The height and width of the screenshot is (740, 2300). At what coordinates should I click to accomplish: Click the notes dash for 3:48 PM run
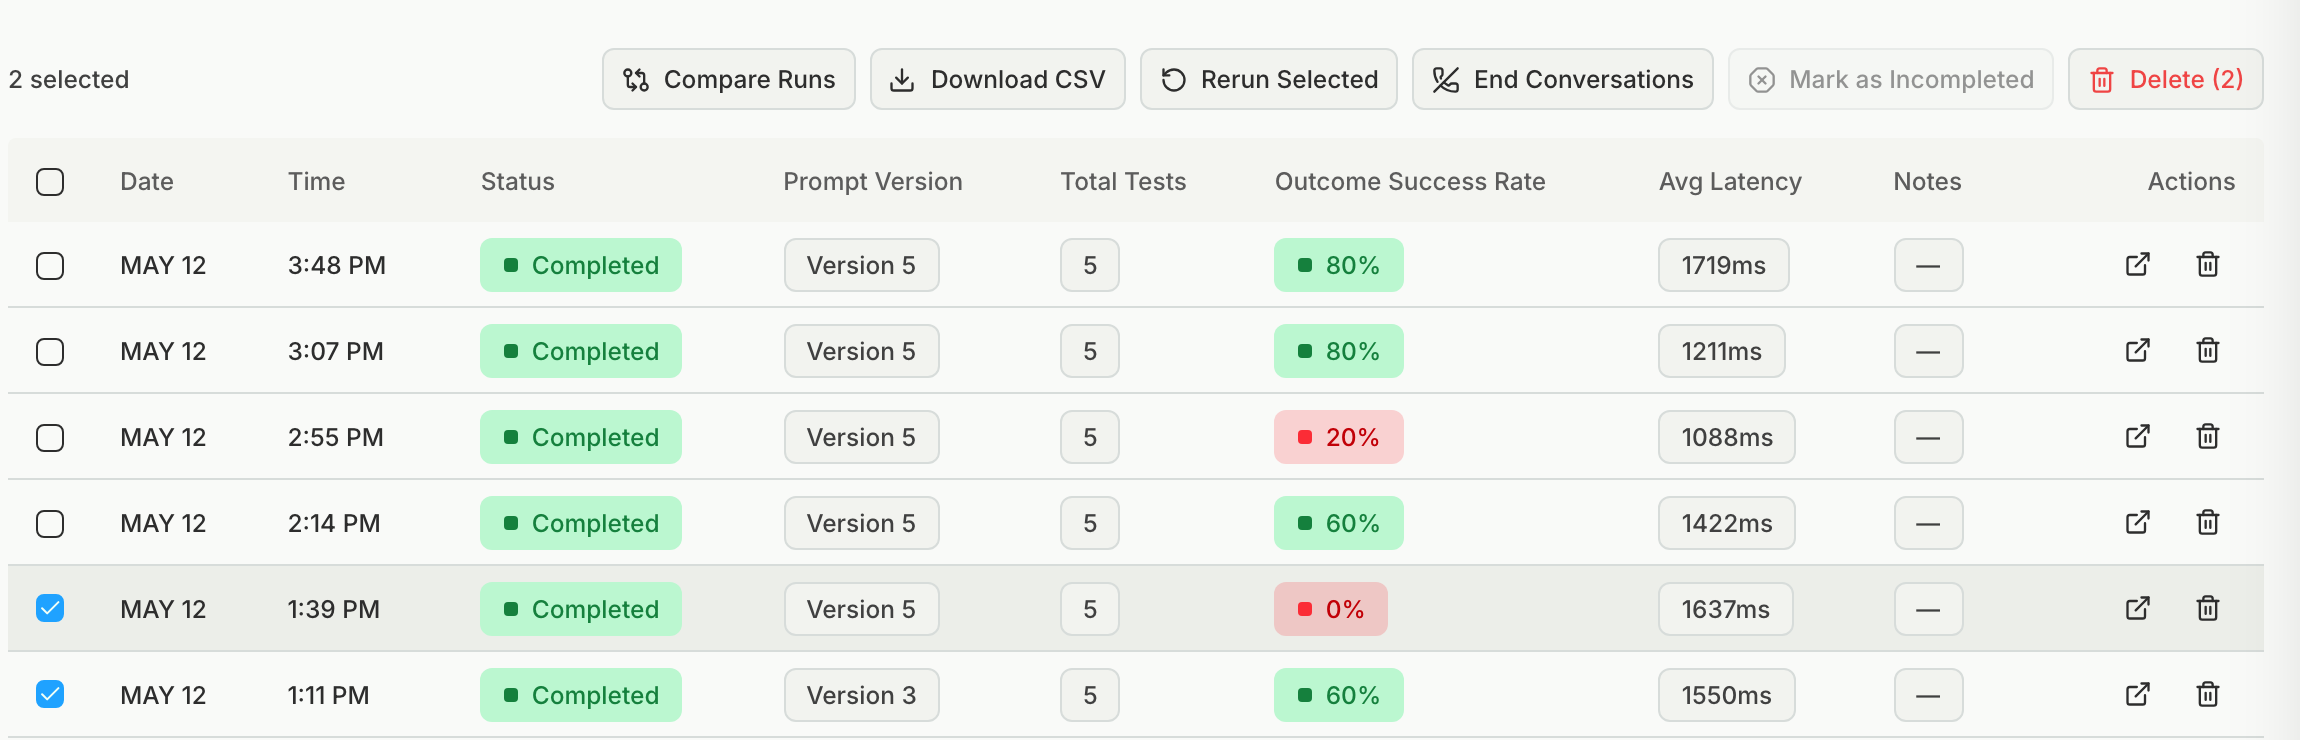pyautogui.click(x=1929, y=265)
